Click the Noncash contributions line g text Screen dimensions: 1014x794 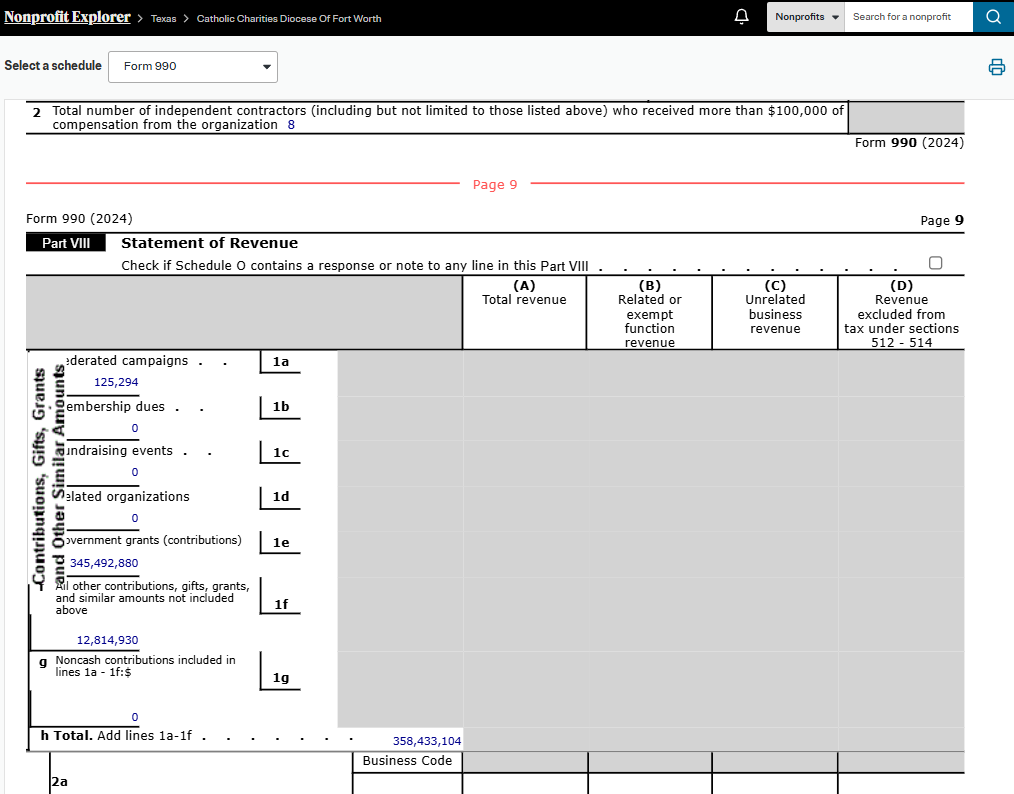click(x=146, y=666)
